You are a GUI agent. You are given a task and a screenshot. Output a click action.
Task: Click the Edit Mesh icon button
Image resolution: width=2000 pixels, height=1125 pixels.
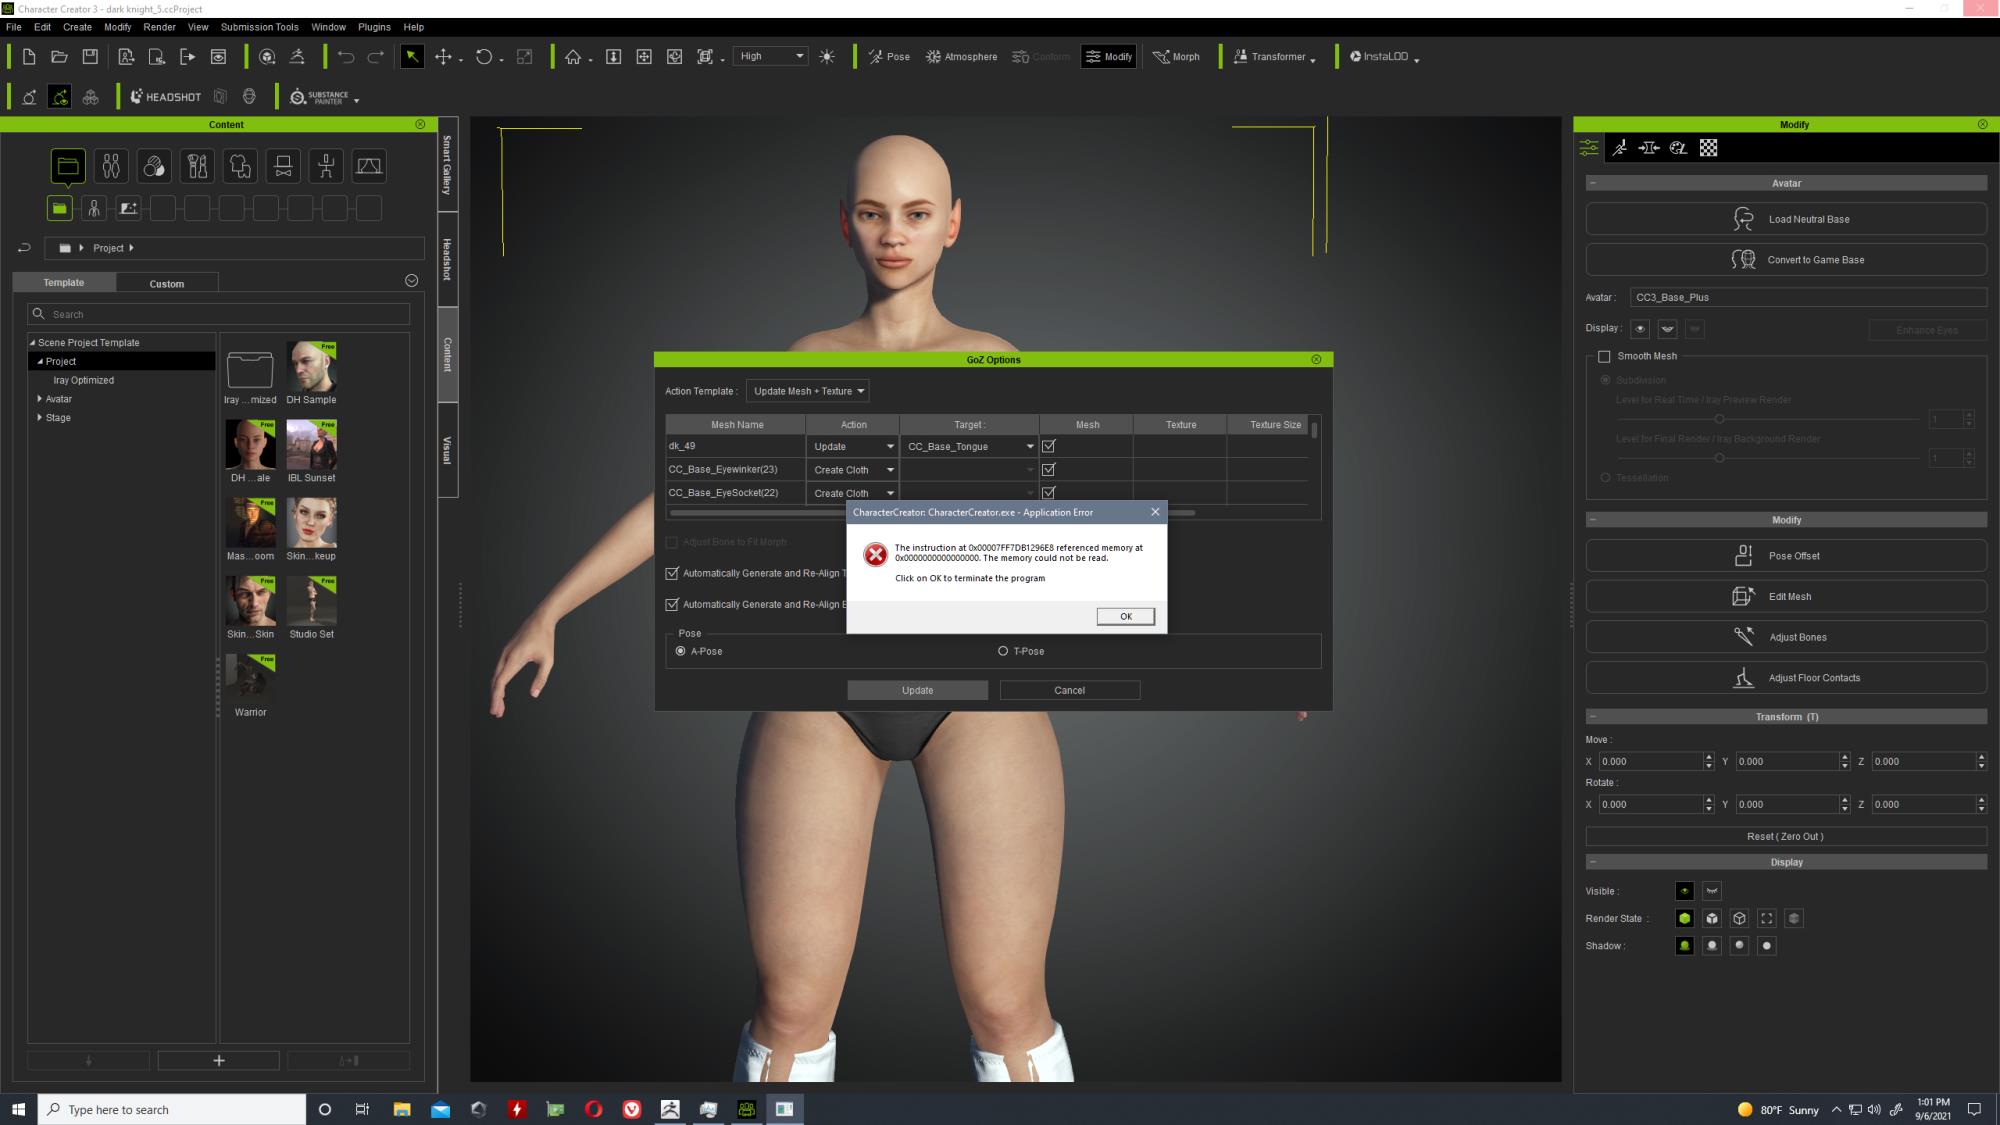coord(1786,596)
